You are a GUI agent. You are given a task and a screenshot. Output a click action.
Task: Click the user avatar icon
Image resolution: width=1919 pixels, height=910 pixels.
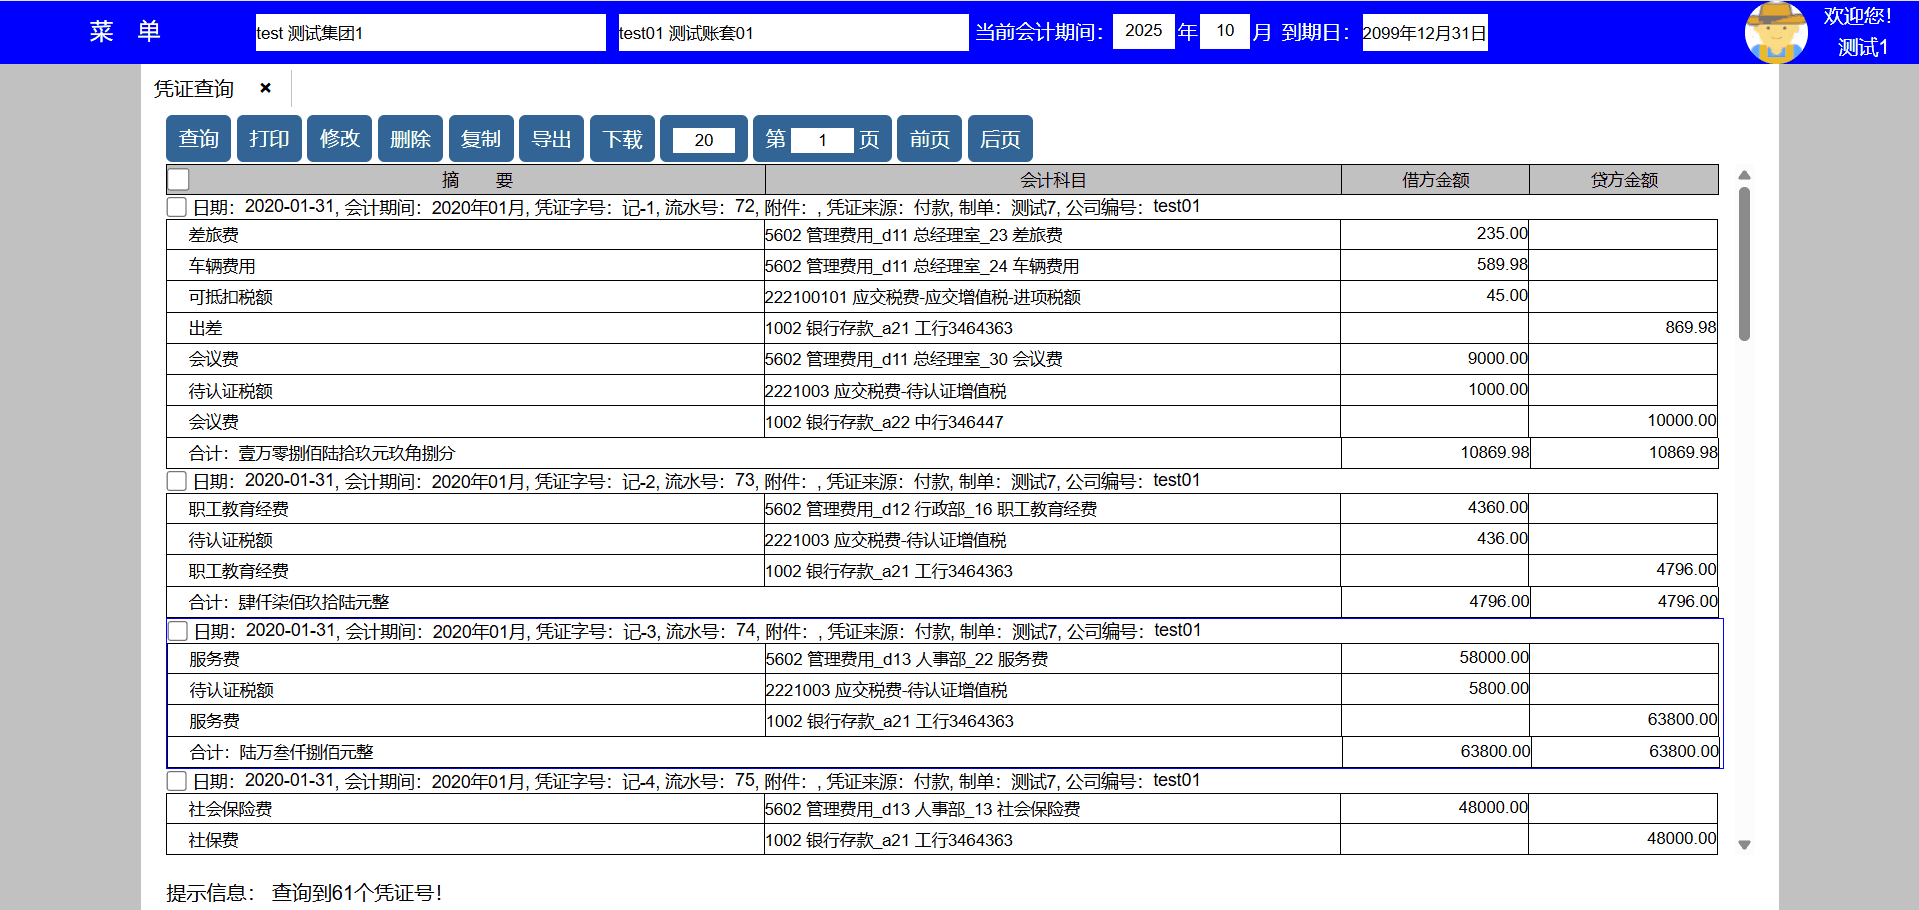(1775, 32)
